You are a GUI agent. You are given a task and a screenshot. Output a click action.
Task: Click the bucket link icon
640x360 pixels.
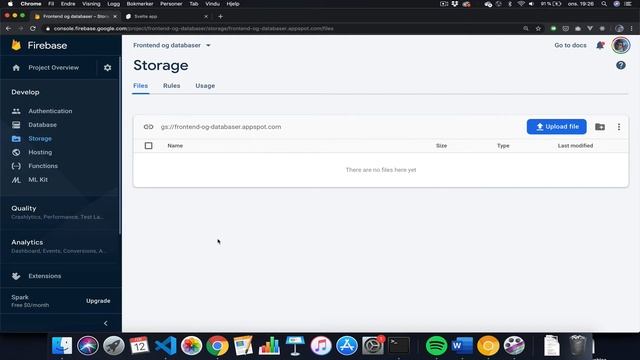coord(149,127)
